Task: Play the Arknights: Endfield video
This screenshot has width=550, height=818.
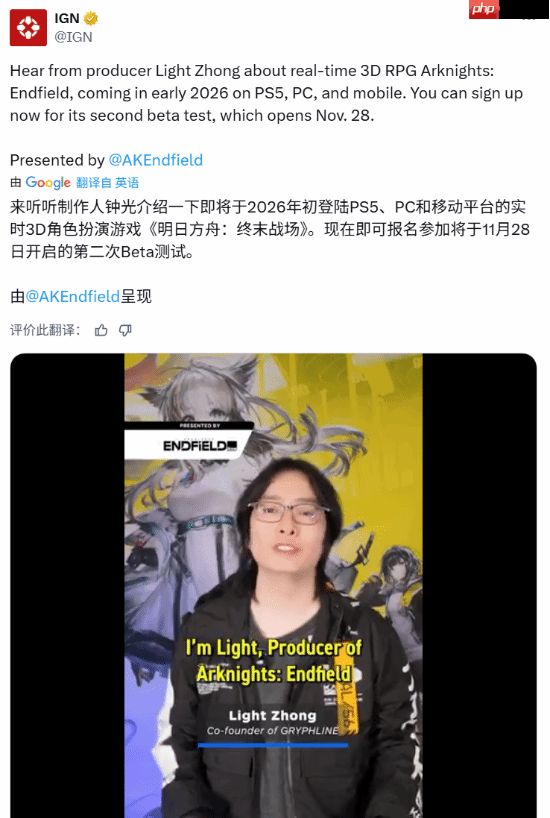Action: [x=273, y=585]
